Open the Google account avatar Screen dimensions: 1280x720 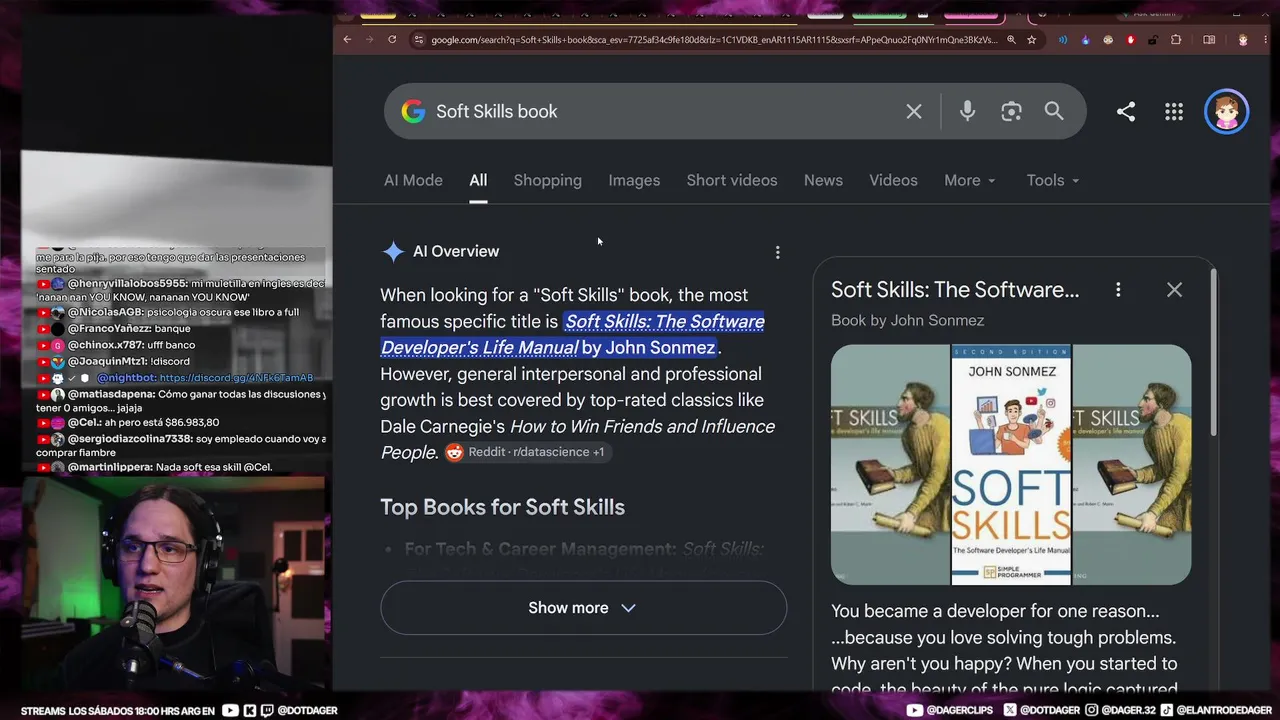coord(1227,112)
